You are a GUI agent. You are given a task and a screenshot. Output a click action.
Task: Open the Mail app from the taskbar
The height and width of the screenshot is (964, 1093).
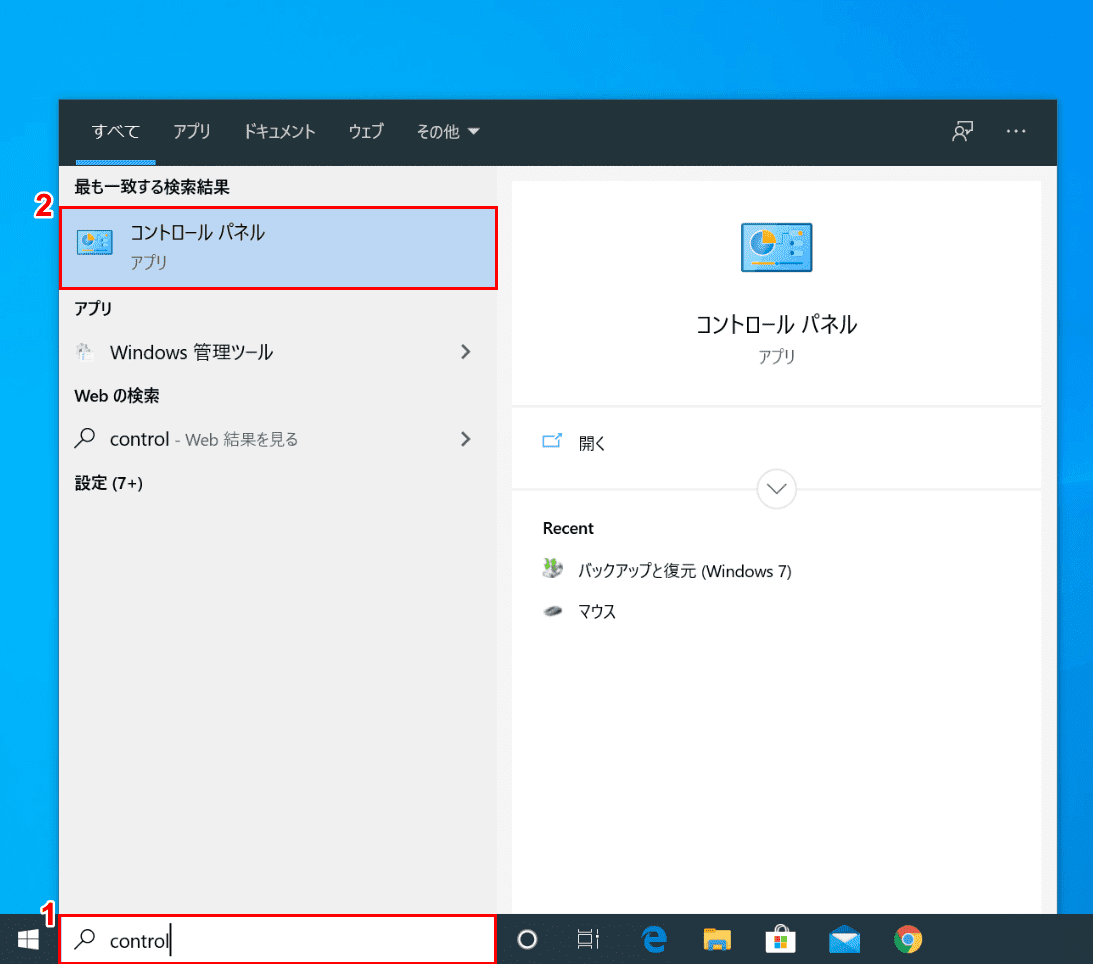844,940
